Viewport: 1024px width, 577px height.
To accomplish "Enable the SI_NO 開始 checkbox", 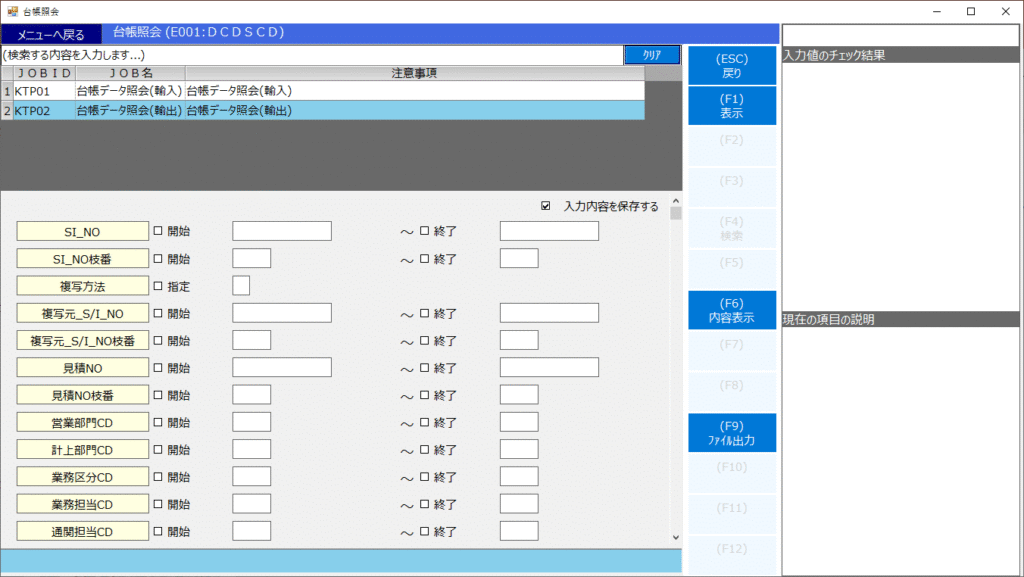I will click(x=158, y=231).
